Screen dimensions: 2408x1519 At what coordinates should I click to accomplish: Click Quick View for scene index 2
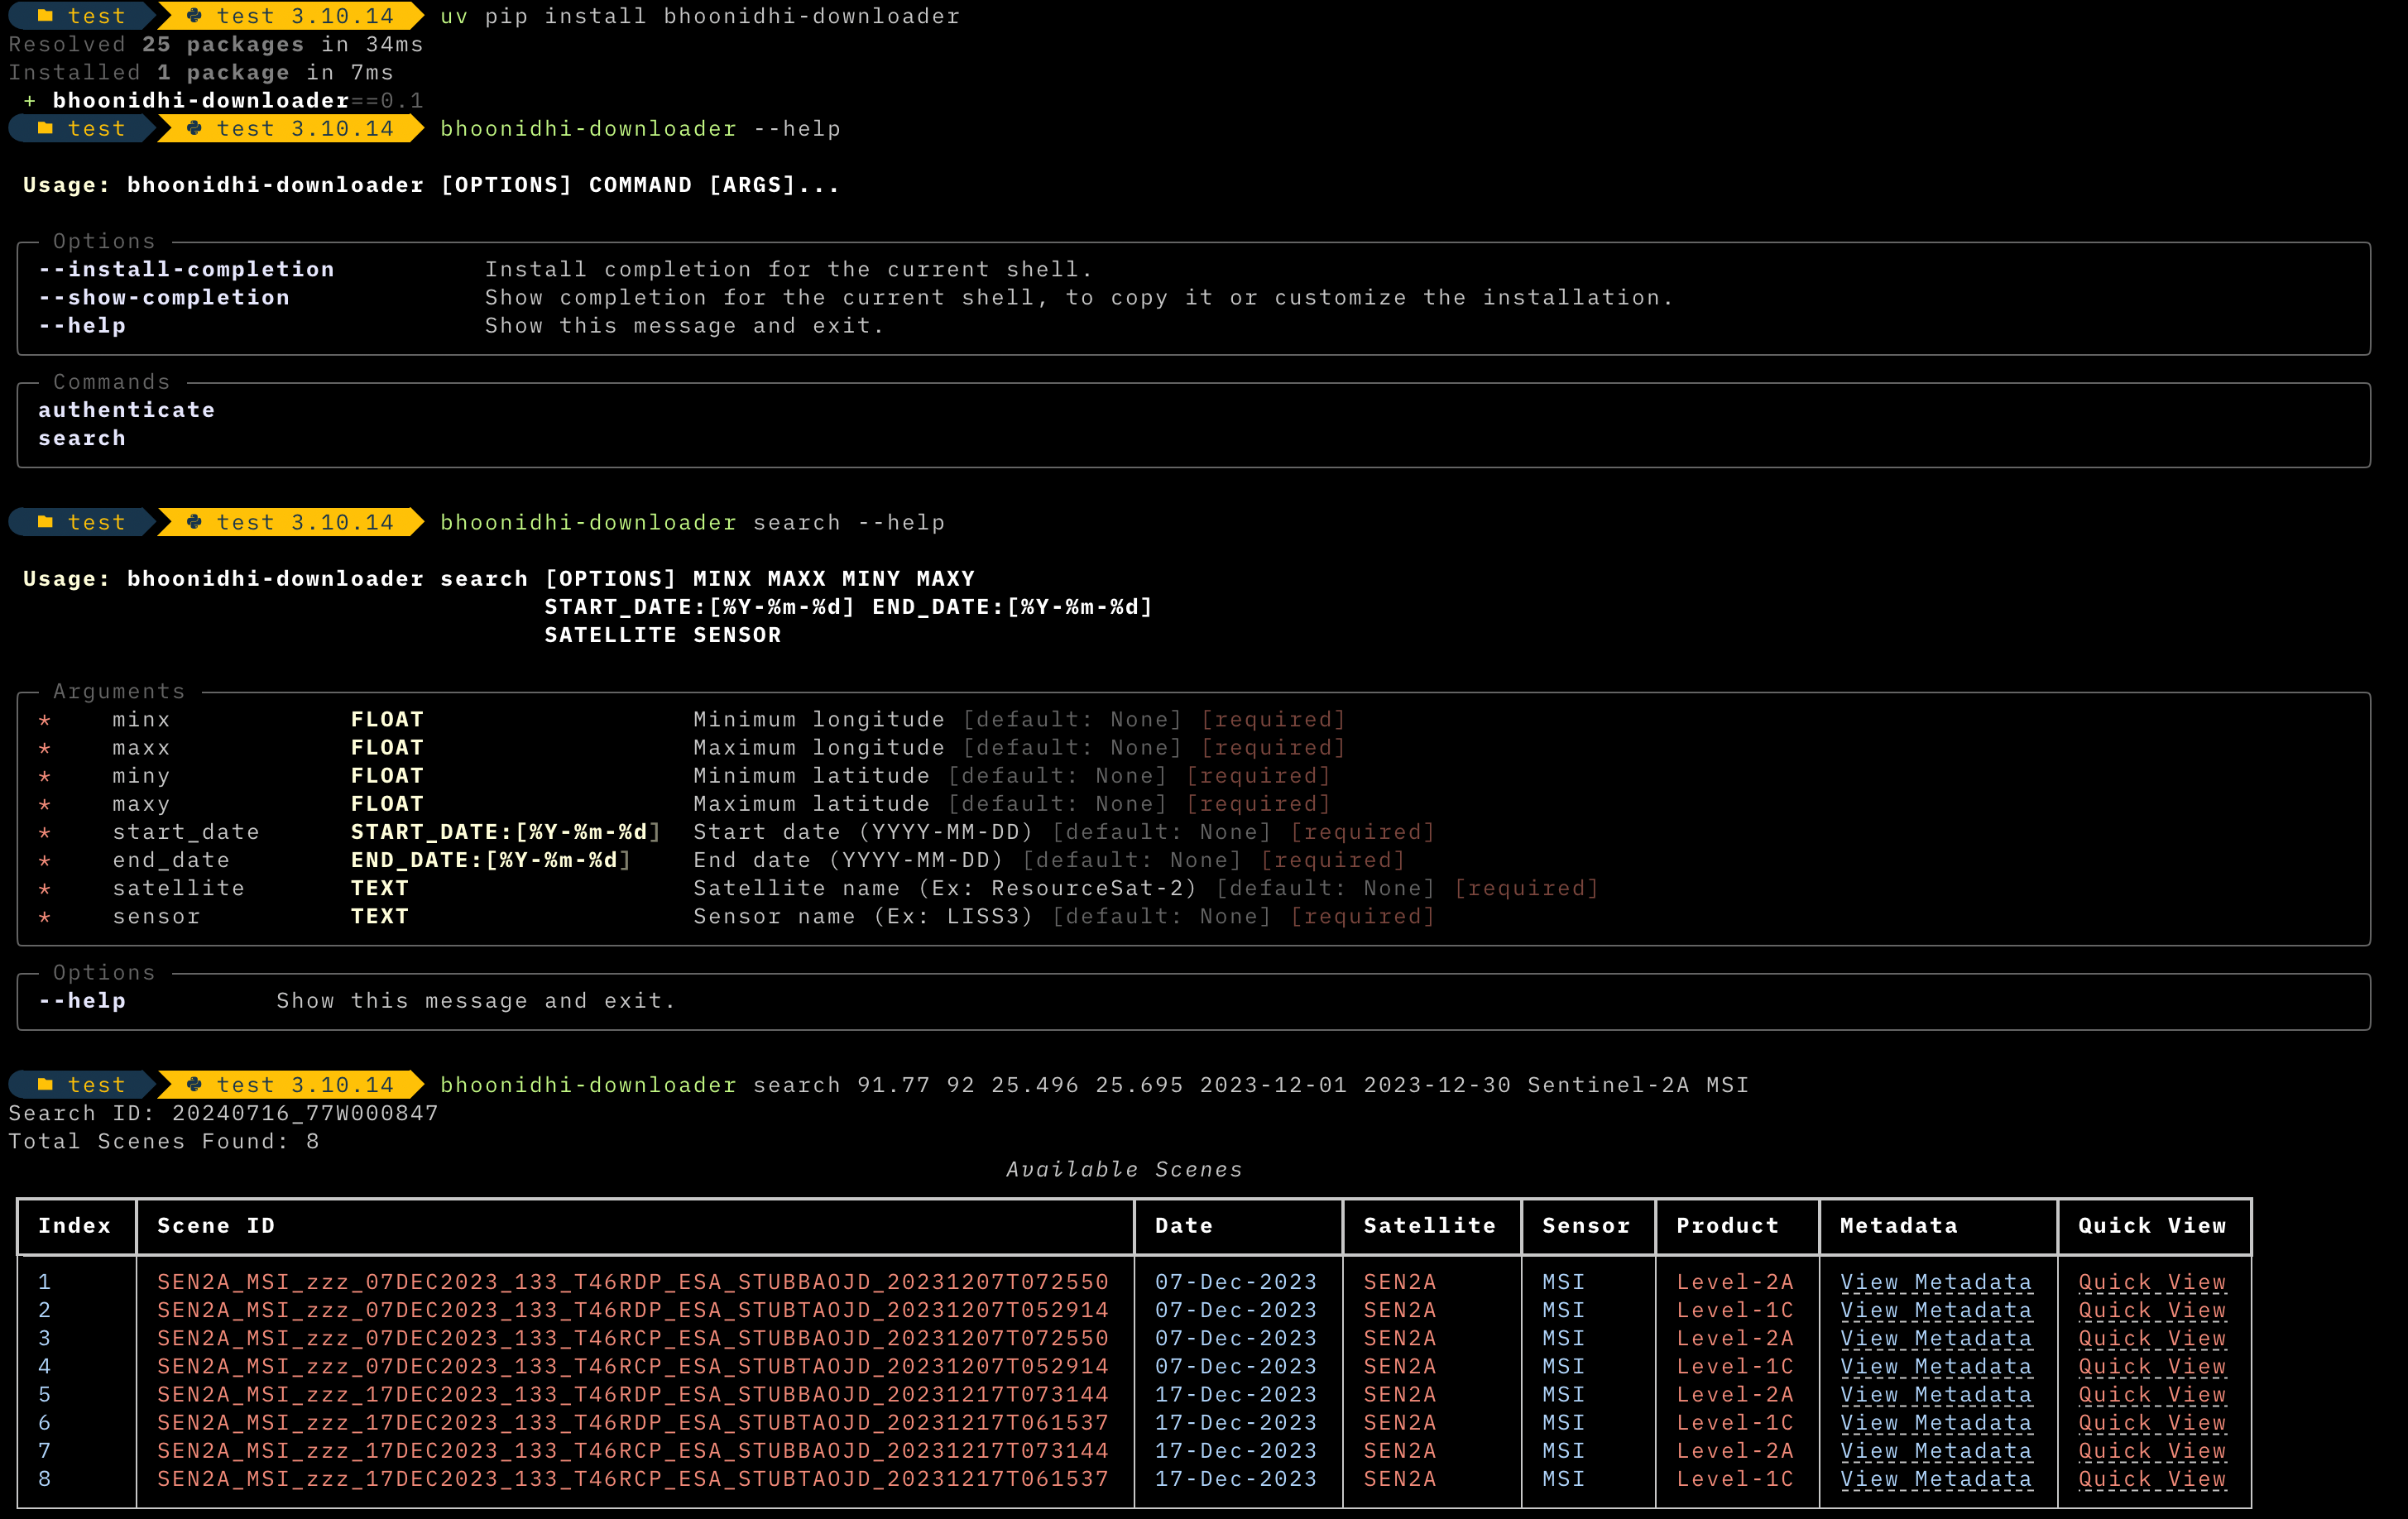coord(2152,1310)
